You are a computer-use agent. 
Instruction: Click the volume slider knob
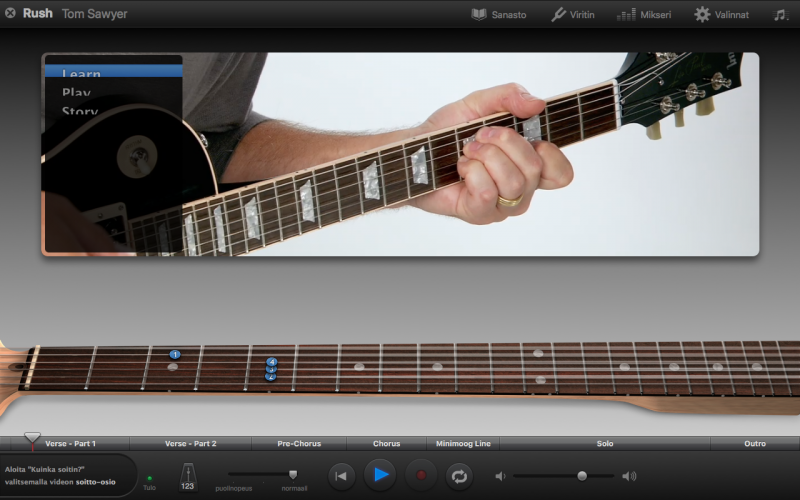(x=582, y=475)
